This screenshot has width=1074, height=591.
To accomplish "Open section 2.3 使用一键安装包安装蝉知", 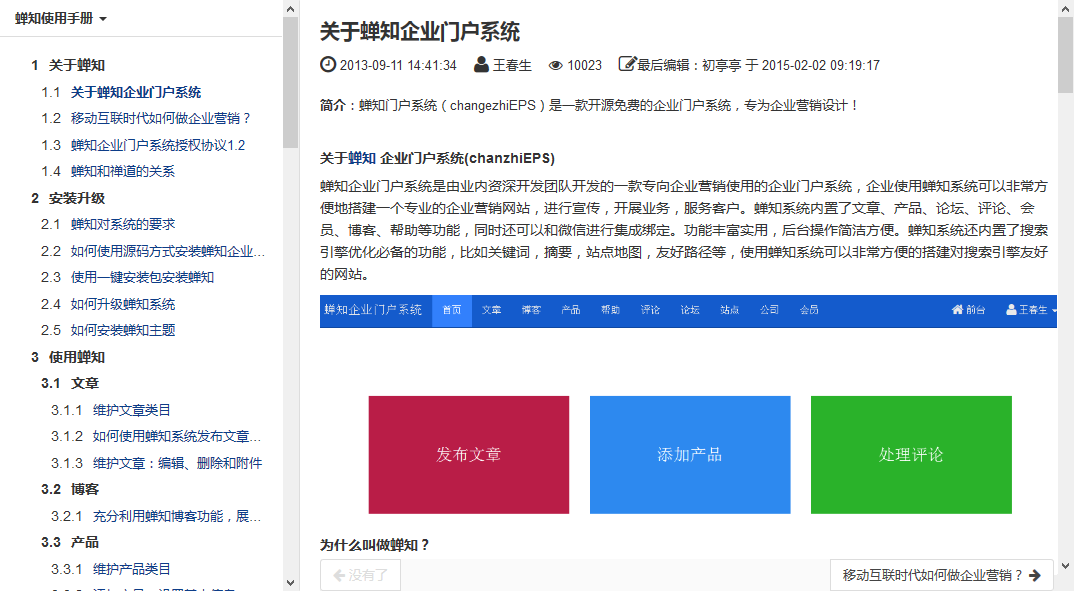I will [x=142, y=277].
